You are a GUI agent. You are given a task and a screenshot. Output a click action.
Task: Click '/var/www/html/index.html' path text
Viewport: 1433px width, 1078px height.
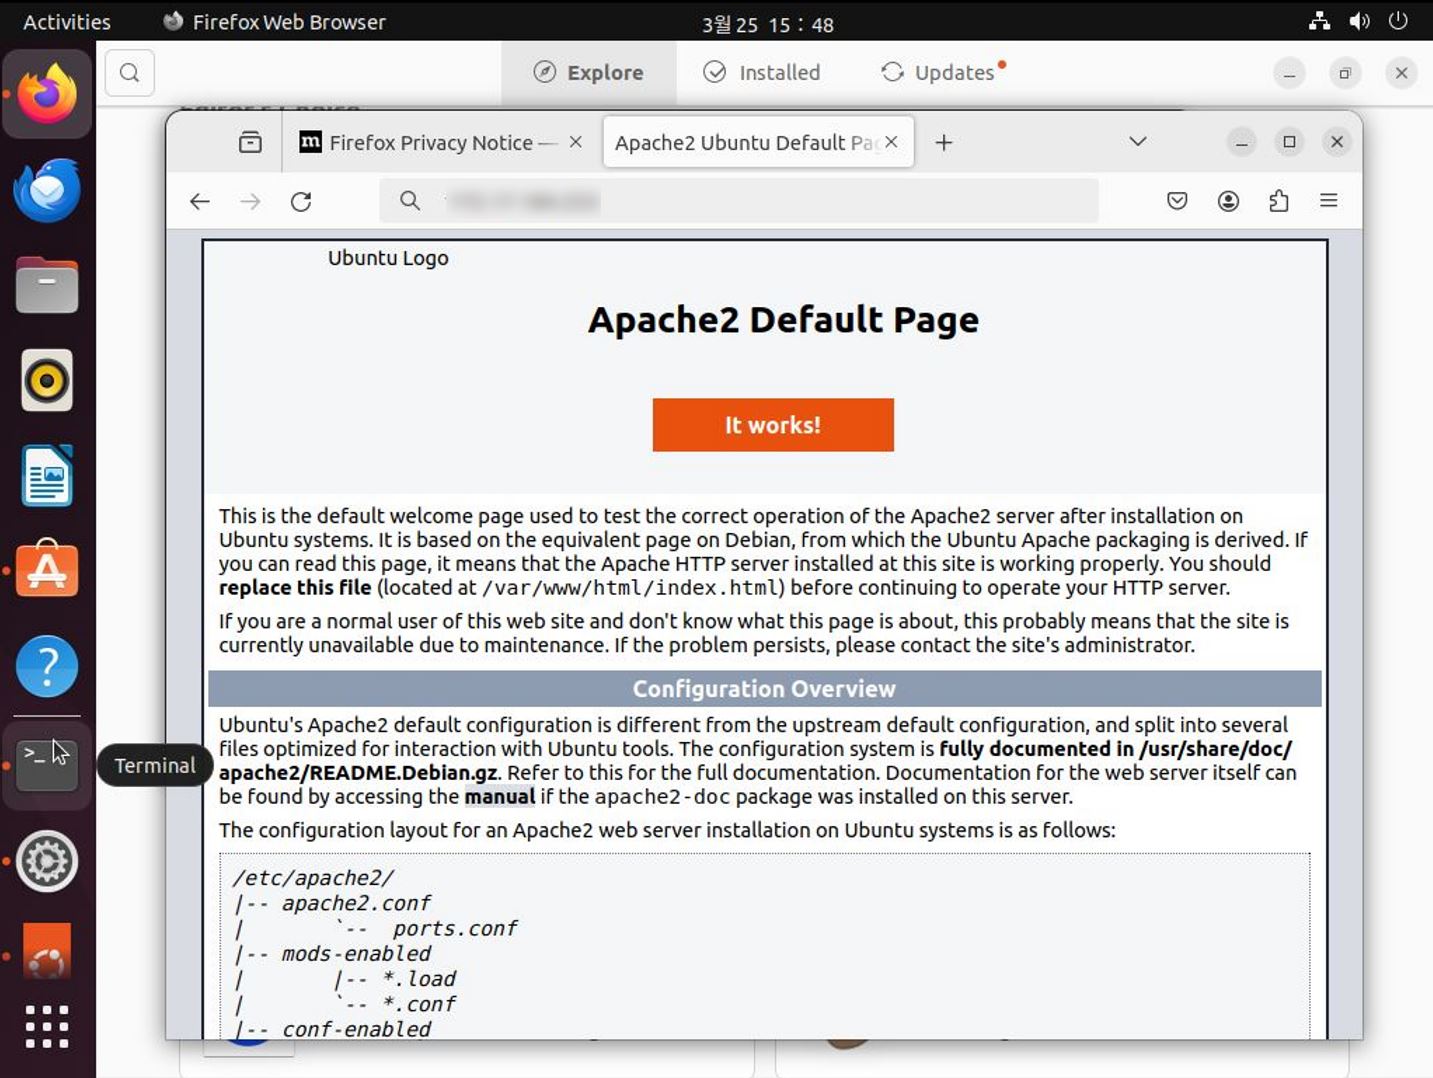pos(632,588)
